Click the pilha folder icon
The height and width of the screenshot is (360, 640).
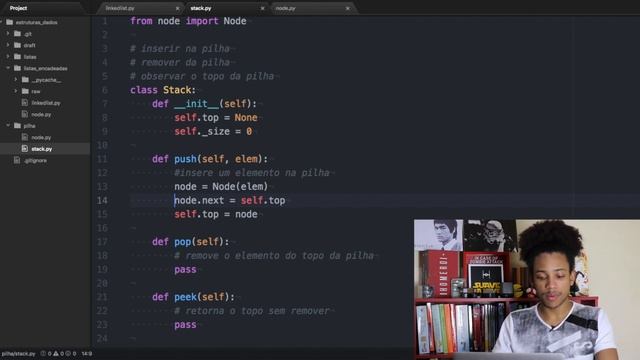18,126
